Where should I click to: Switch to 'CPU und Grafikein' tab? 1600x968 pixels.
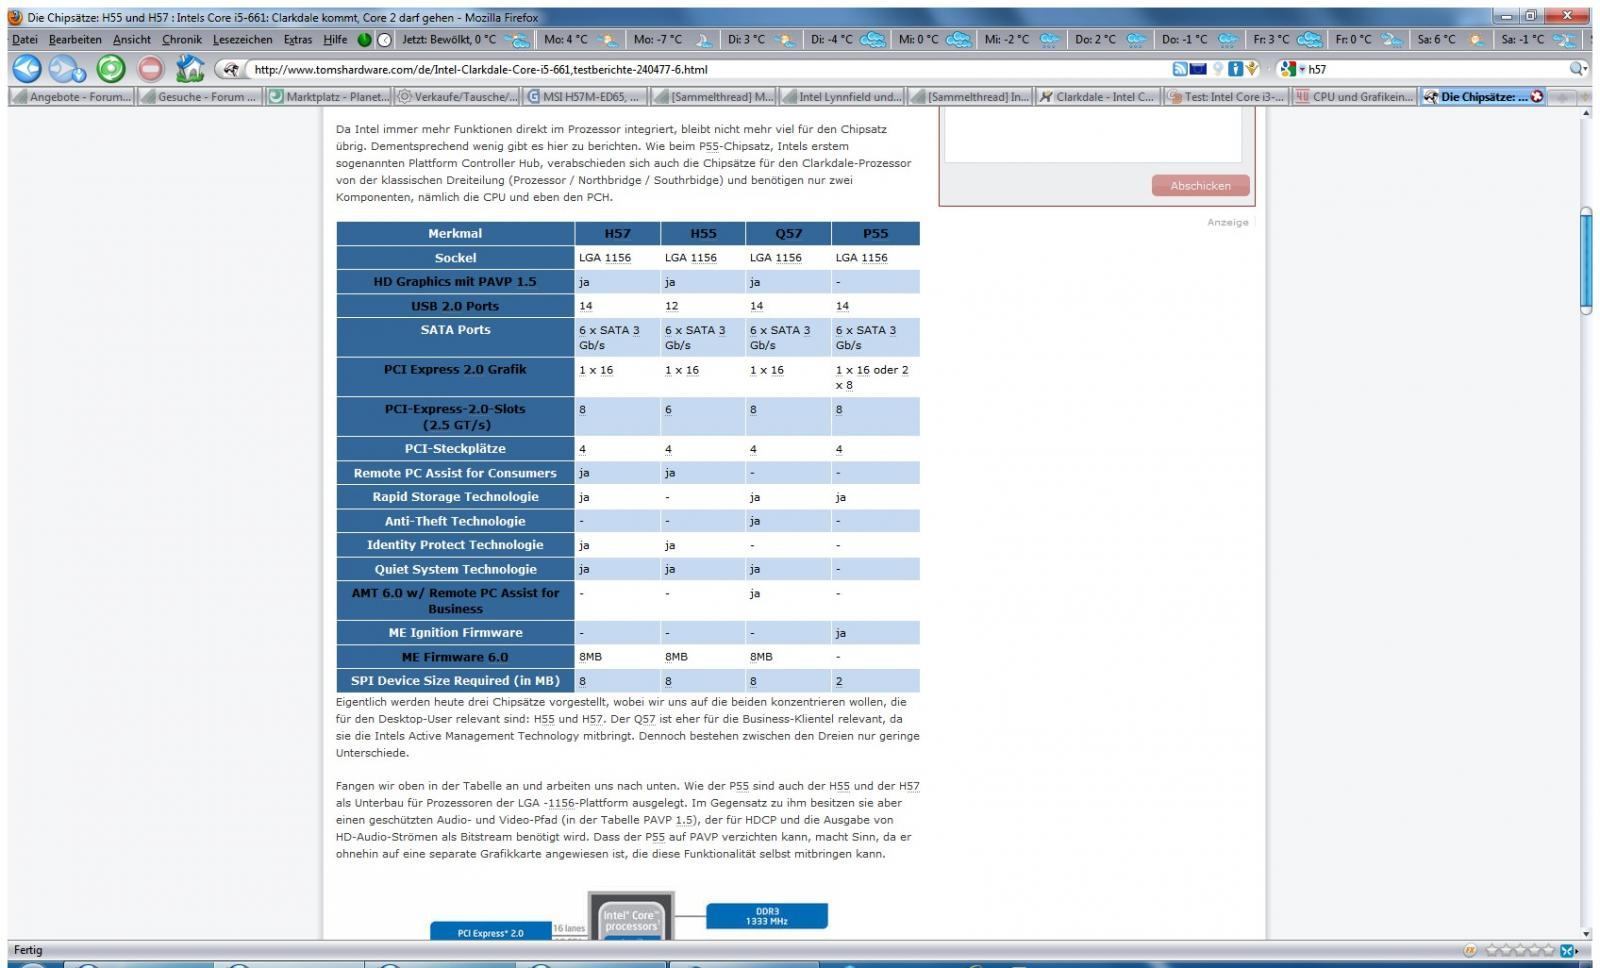pyautogui.click(x=1356, y=97)
